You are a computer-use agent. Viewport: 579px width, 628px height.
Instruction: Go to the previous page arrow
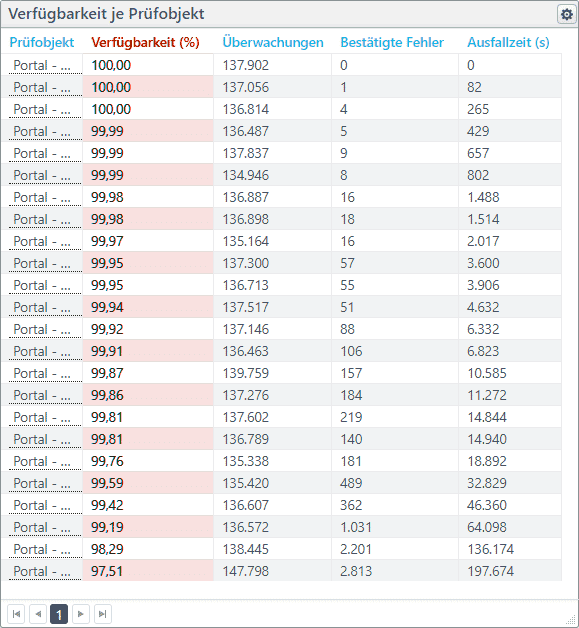click(x=38, y=614)
